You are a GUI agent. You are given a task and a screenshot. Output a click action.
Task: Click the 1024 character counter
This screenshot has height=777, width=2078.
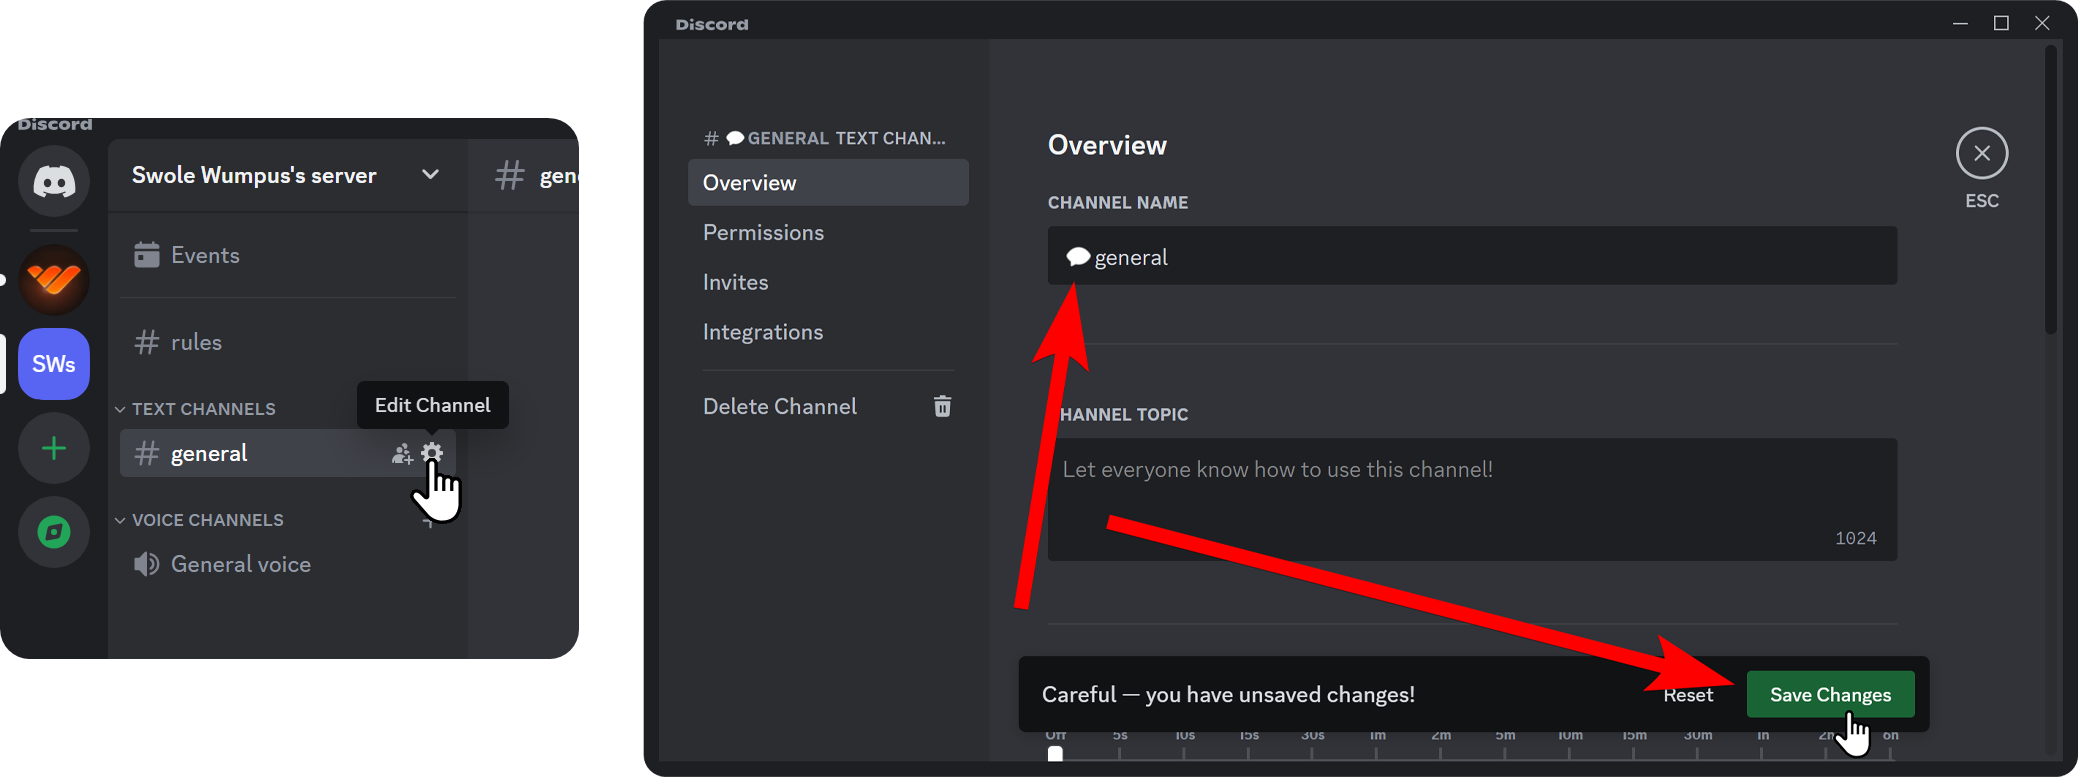[x=1856, y=538]
